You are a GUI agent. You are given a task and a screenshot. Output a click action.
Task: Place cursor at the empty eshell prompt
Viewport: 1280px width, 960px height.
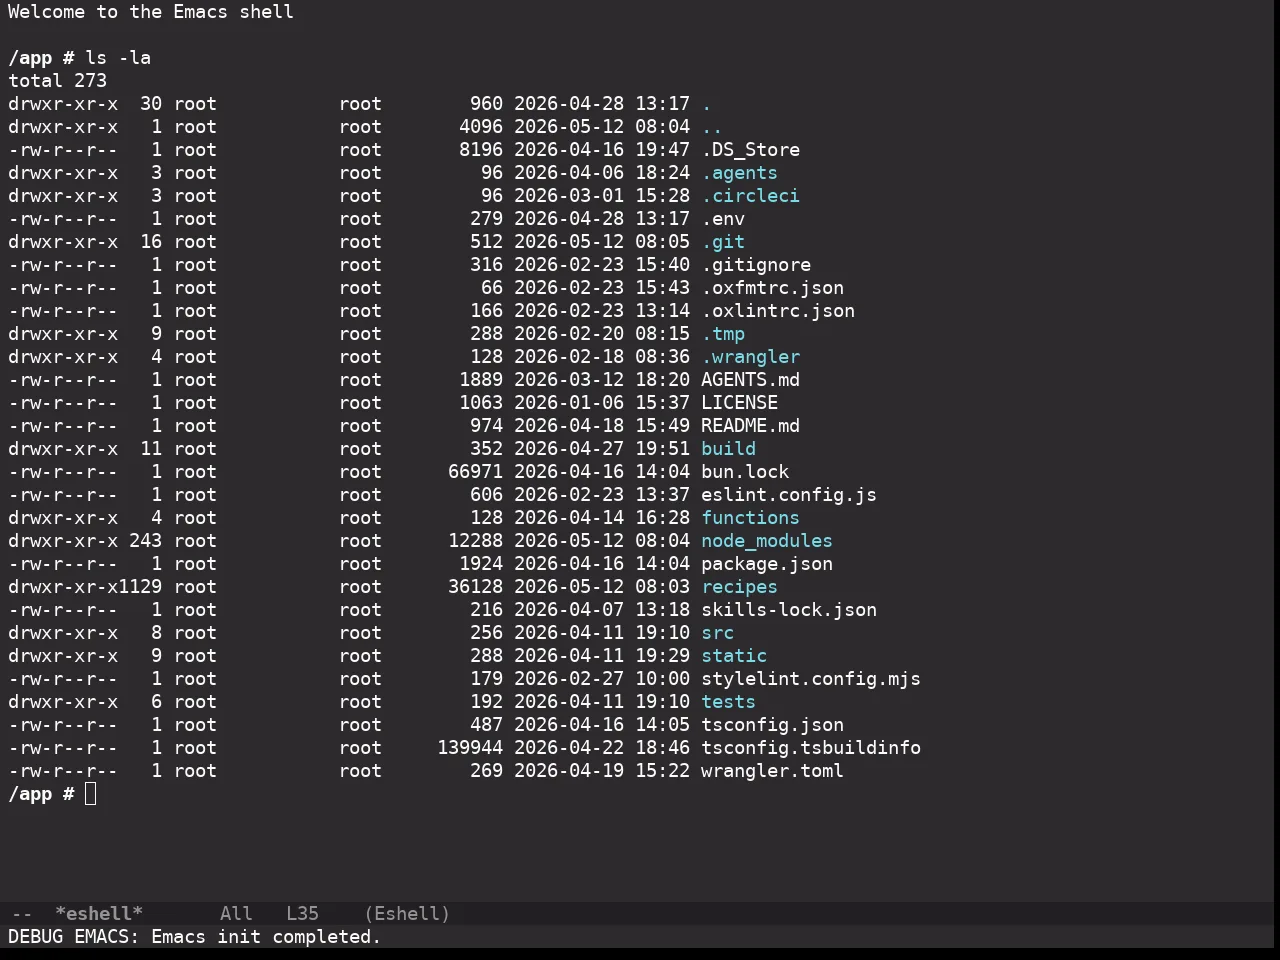click(91, 794)
